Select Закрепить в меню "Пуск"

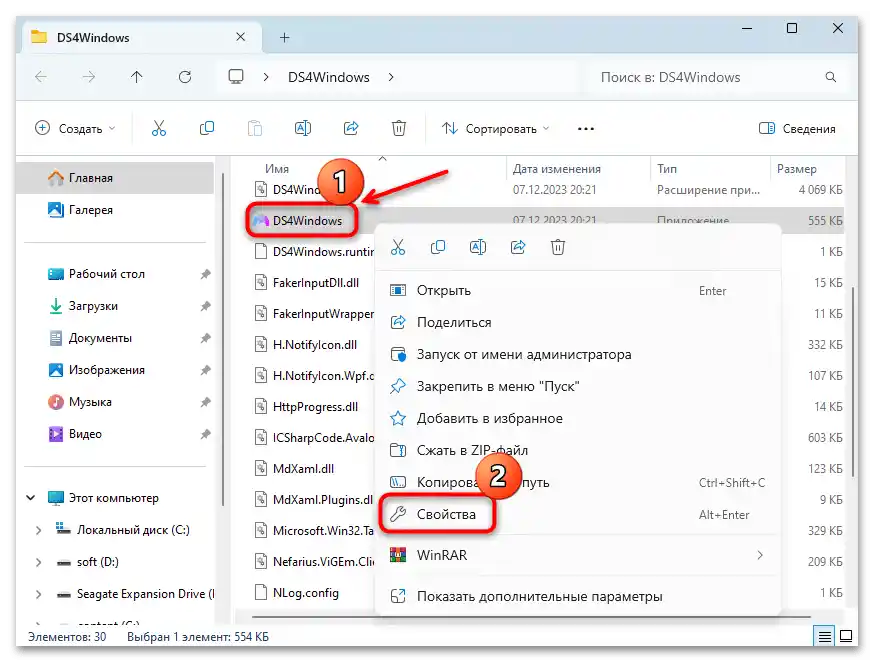(x=578, y=386)
